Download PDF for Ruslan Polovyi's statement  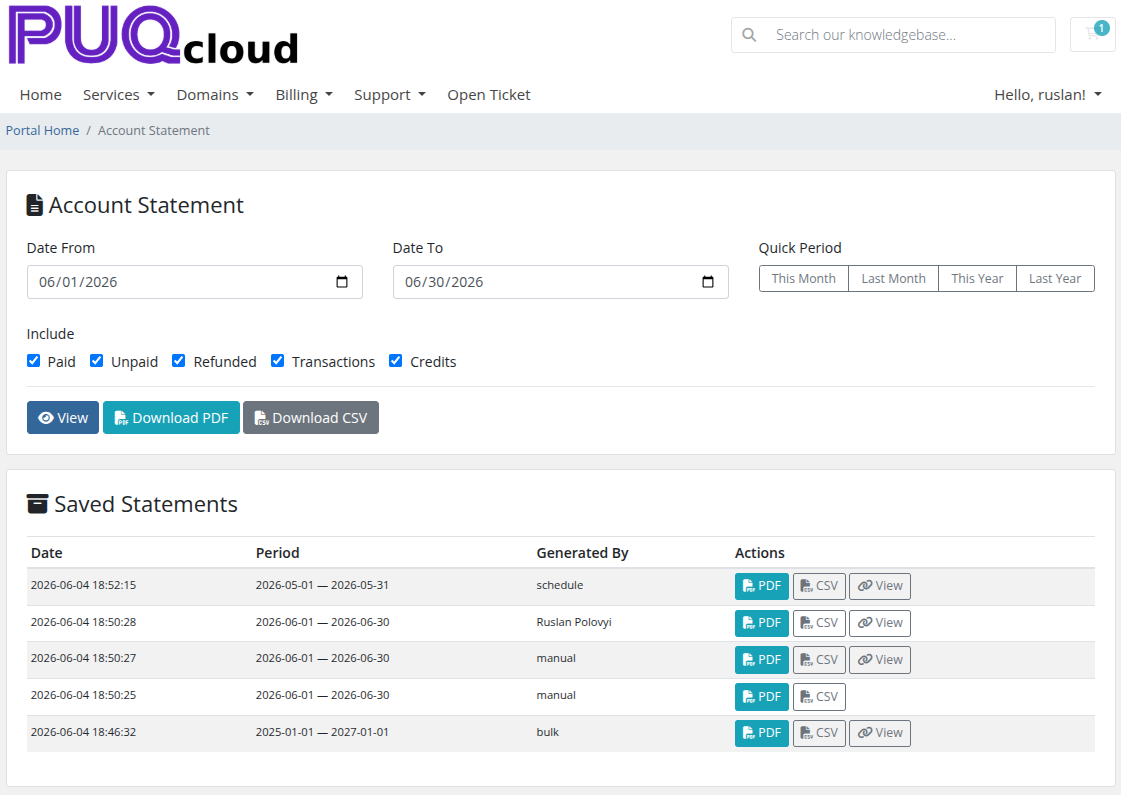(x=761, y=623)
